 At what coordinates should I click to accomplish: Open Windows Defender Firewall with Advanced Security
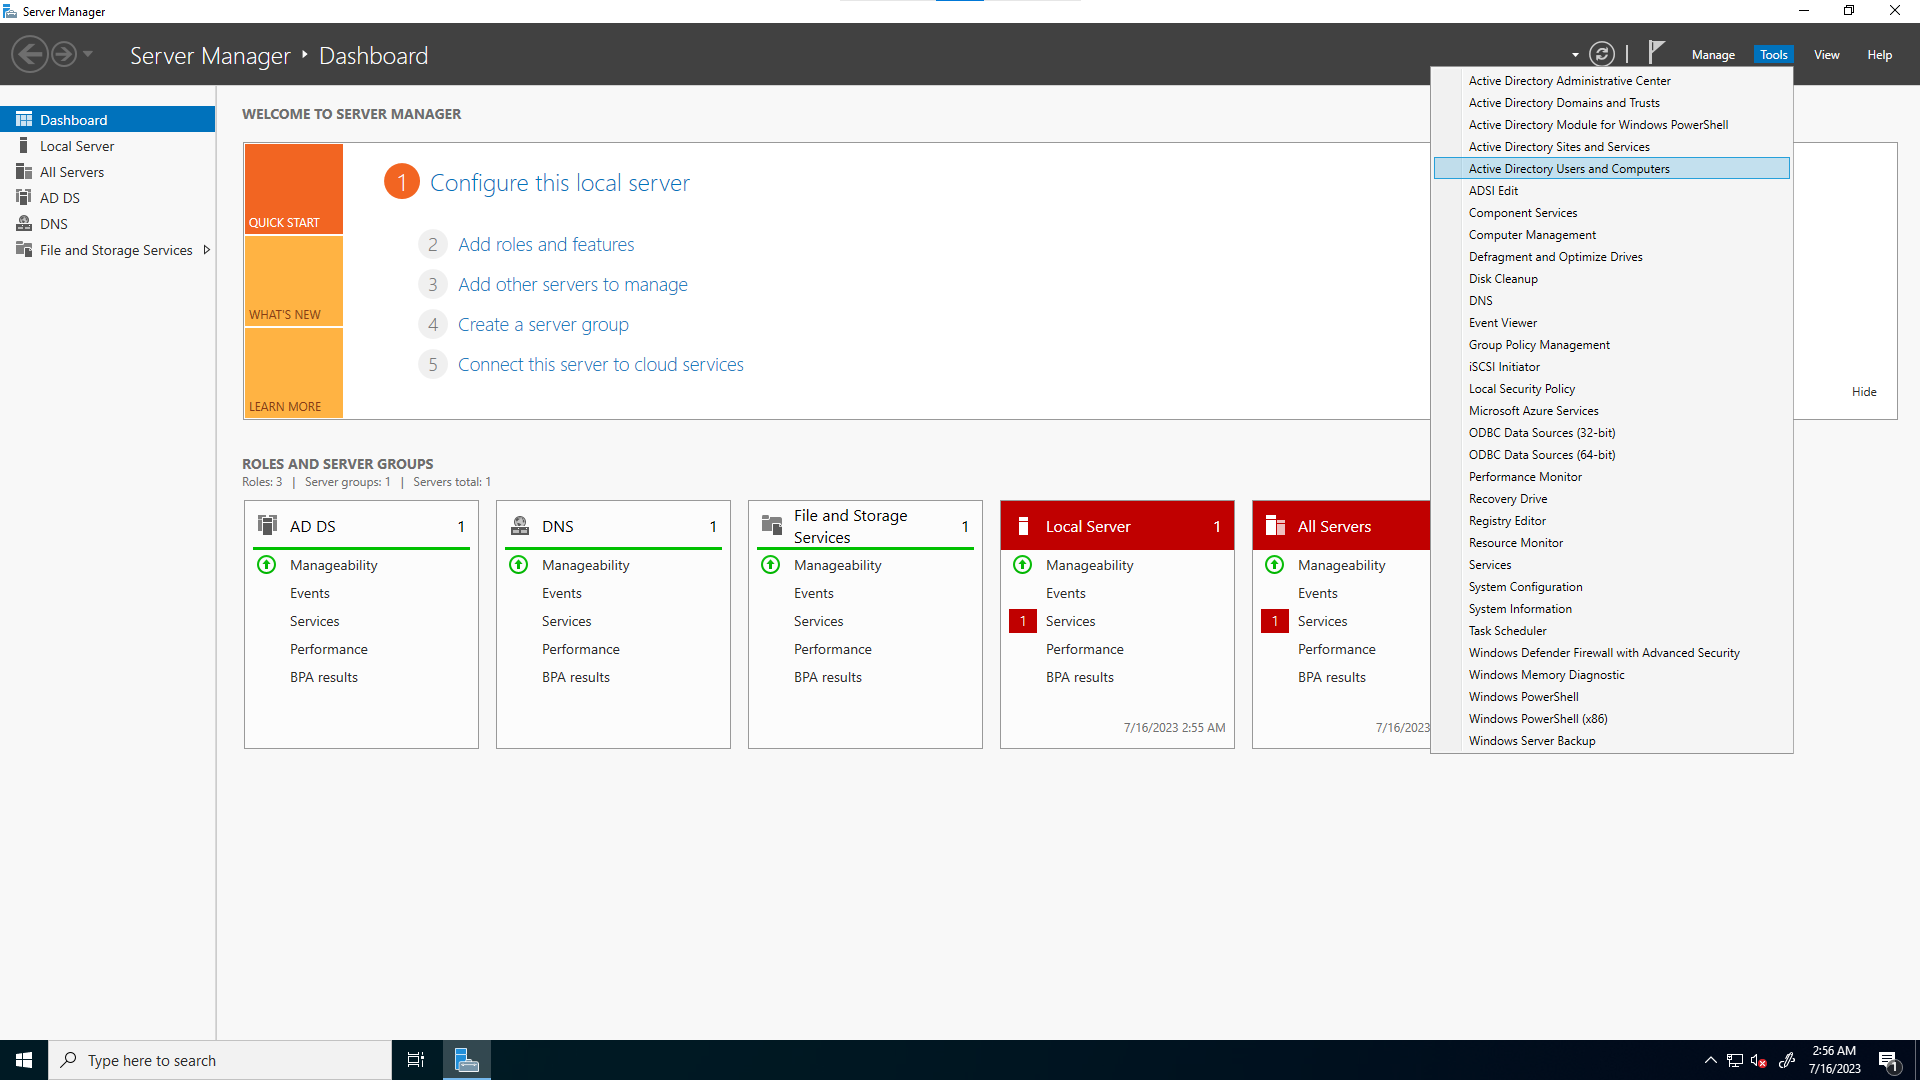click(x=1611, y=653)
